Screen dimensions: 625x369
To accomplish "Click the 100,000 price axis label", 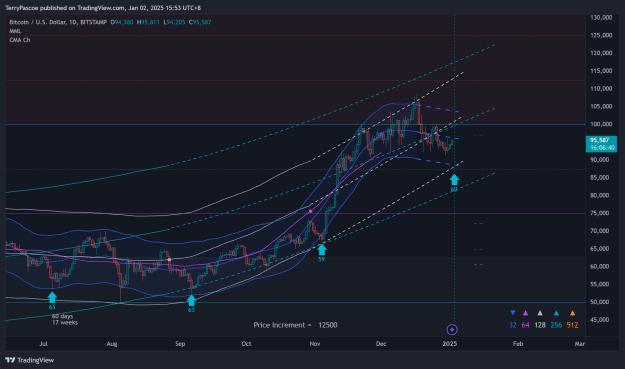I will [601, 124].
